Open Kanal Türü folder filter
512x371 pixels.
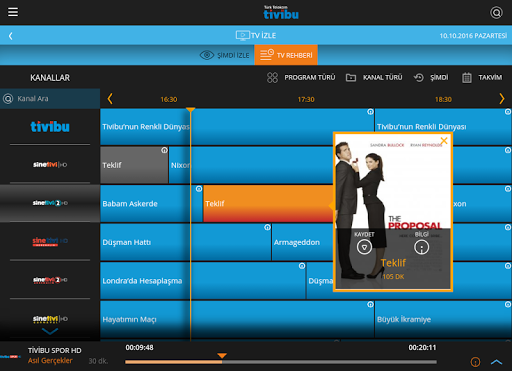coord(351,78)
